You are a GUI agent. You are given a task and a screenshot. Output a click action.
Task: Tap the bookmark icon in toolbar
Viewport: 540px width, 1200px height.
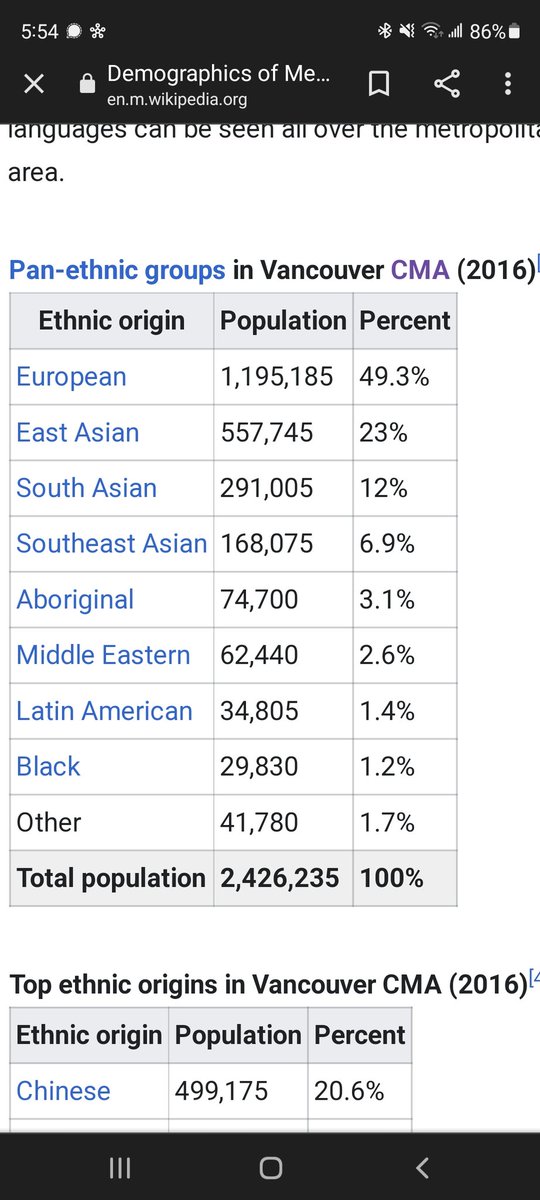point(379,85)
